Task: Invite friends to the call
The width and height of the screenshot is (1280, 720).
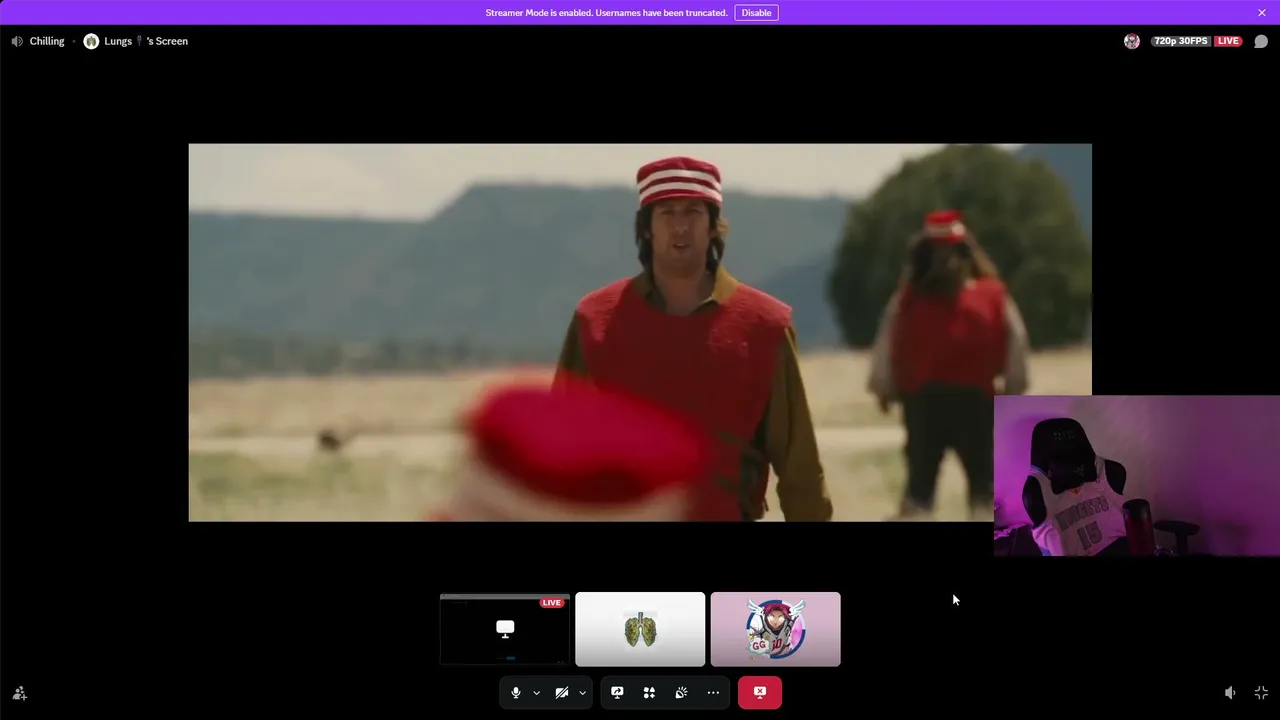Action: tap(19, 693)
